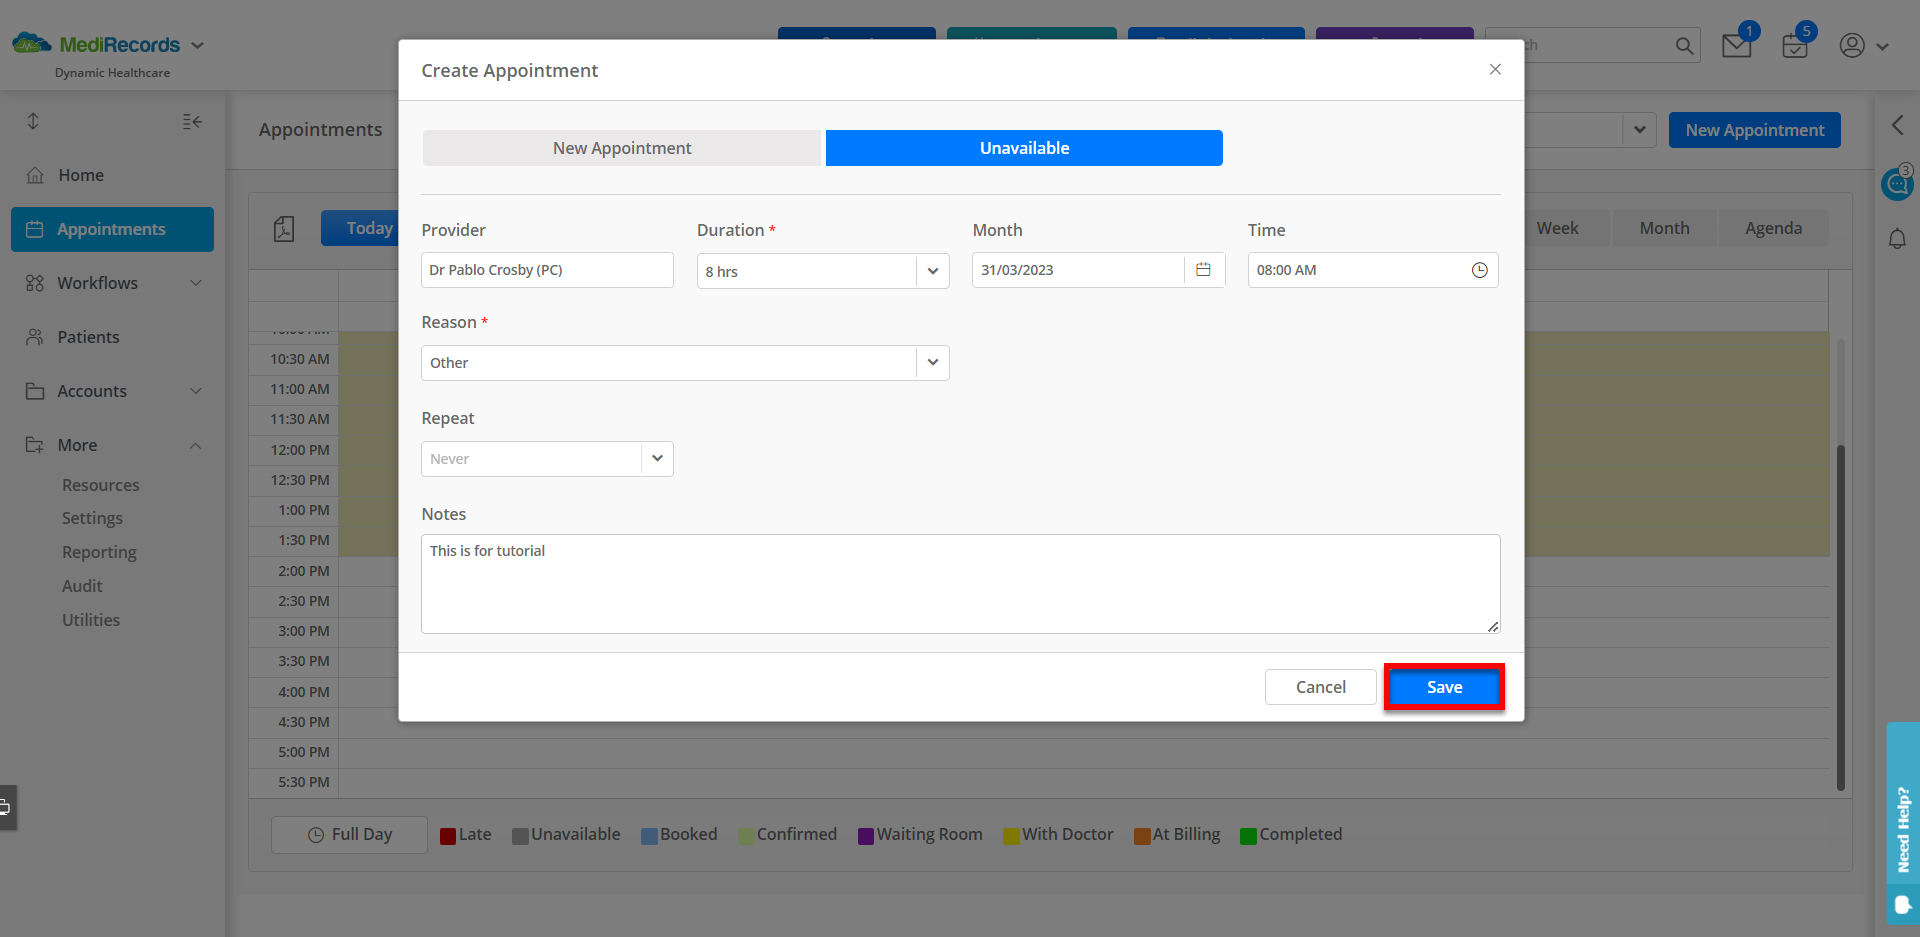This screenshot has height=937, width=1920.
Task: Click the gray Unavailable legend swatch
Action: point(520,836)
